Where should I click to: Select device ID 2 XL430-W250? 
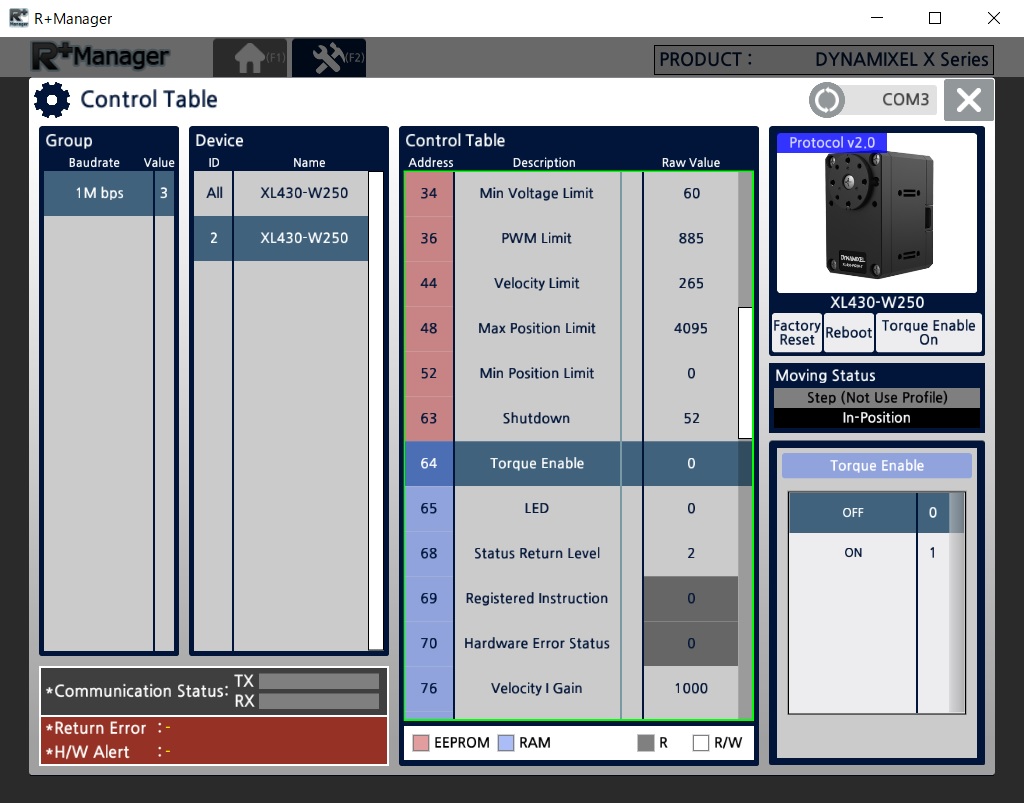(x=281, y=238)
